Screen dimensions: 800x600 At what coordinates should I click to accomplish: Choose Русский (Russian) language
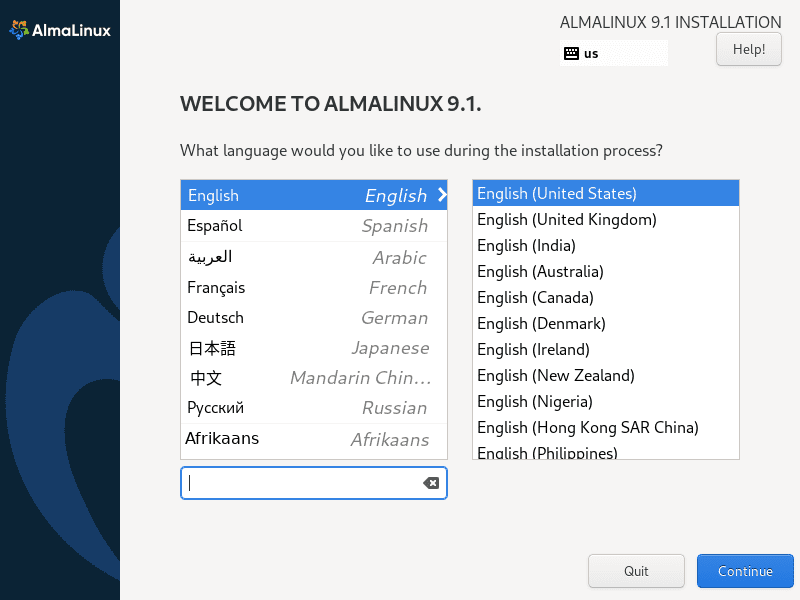(x=314, y=408)
